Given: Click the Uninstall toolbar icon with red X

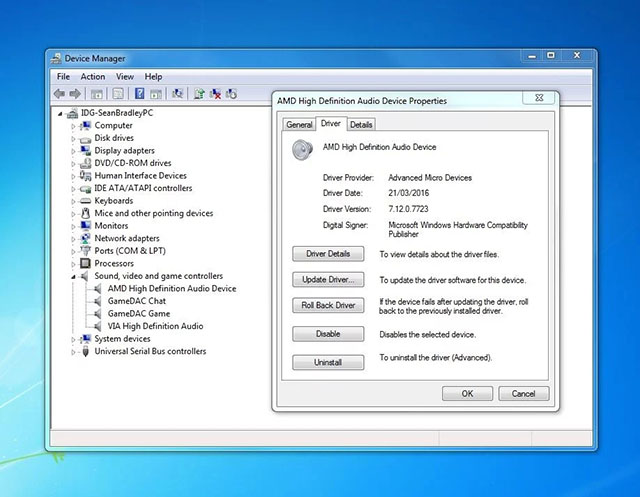Looking at the screenshot, I should point(215,94).
